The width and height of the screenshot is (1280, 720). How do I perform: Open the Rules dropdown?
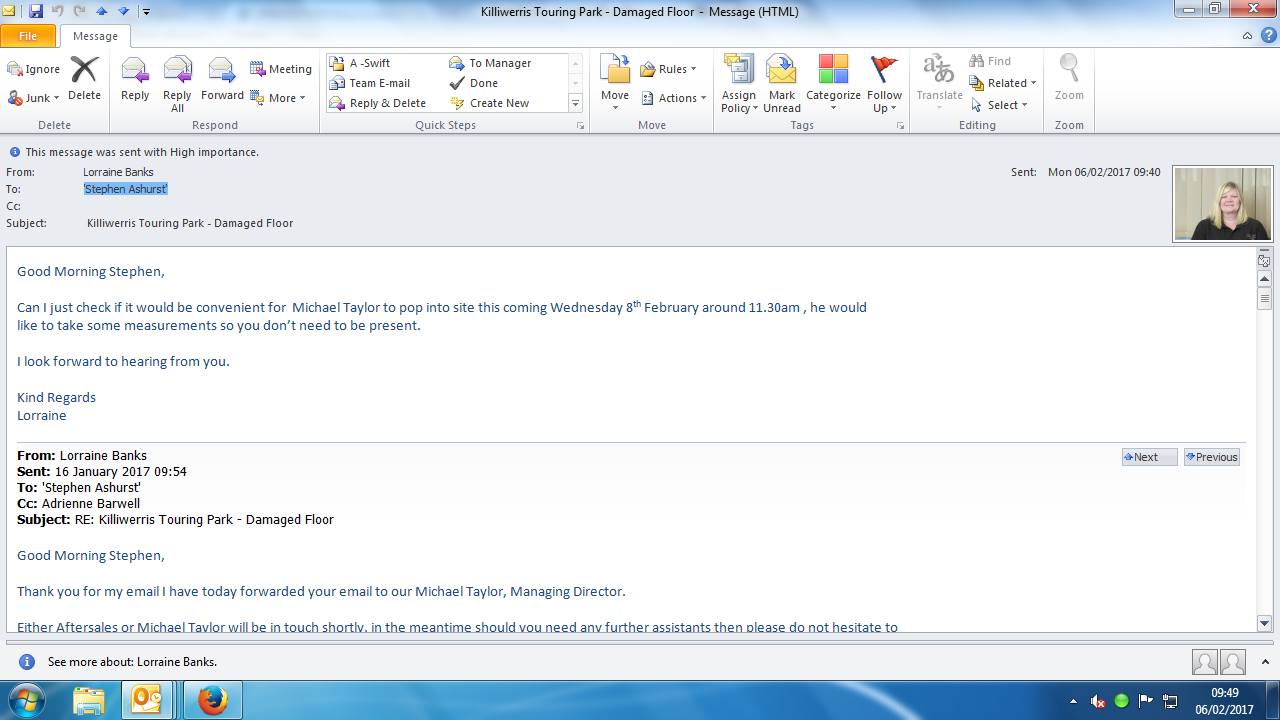[x=668, y=69]
